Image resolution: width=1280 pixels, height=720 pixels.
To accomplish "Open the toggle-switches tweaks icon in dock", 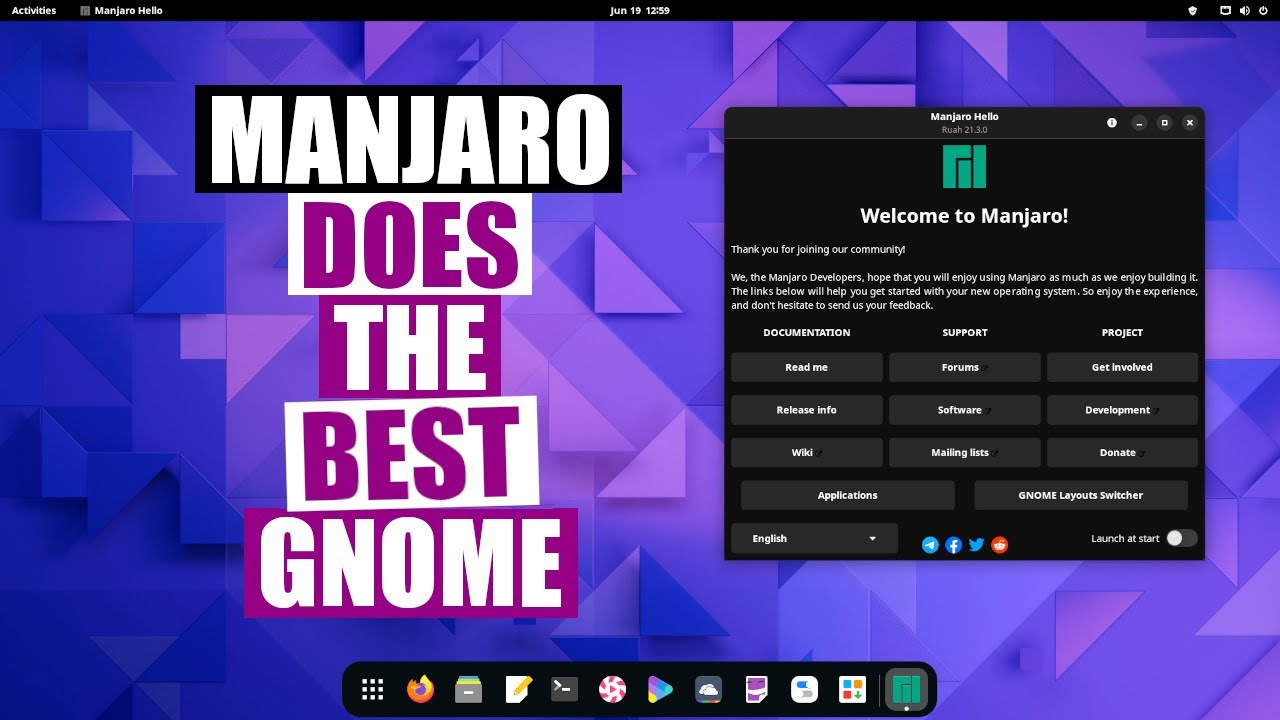I will [x=804, y=689].
